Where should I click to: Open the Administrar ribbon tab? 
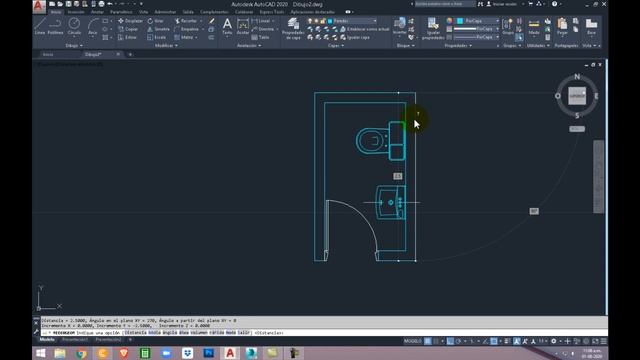pyautogui.click(x=165, y=12)
